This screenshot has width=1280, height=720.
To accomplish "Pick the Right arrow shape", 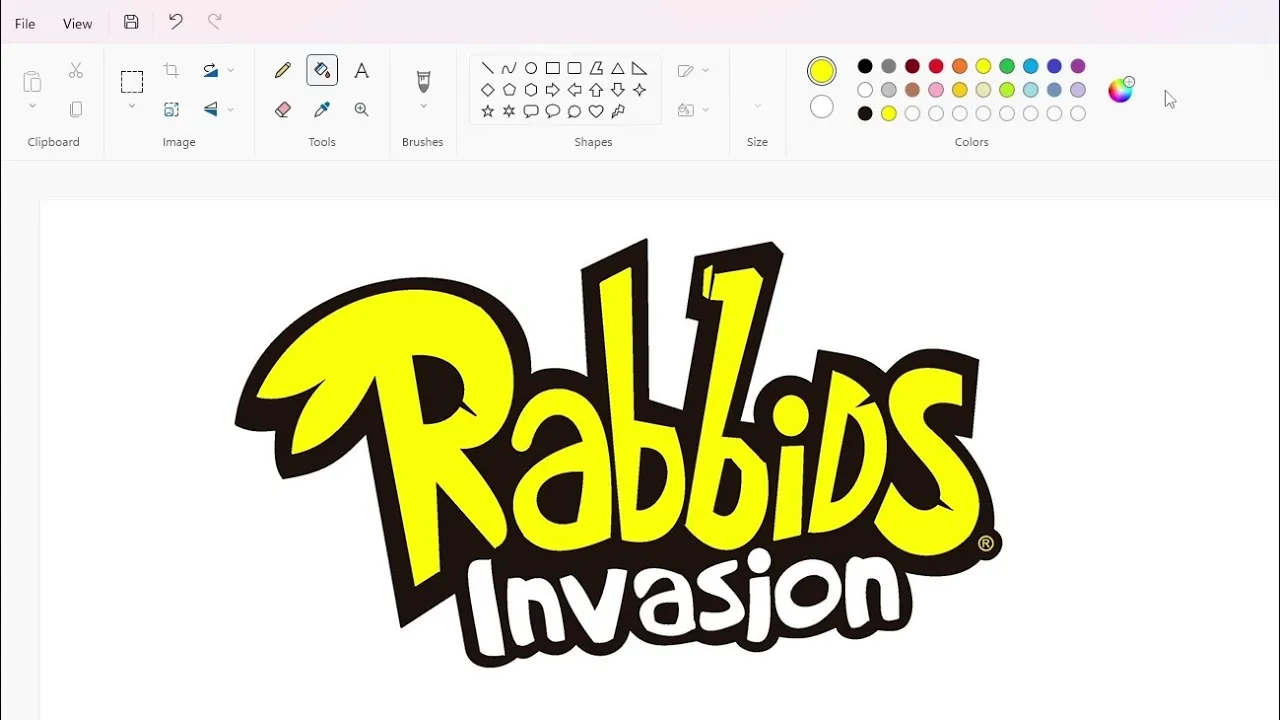I will pyautogui.click(x=553, y=90).
